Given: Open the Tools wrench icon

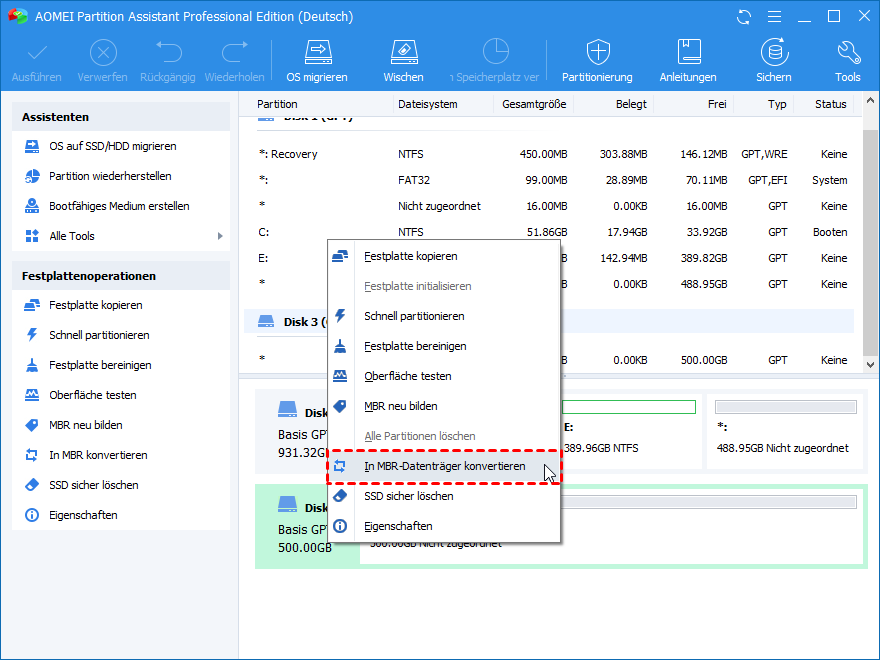Looking at the screenshot, I should 847,53.
